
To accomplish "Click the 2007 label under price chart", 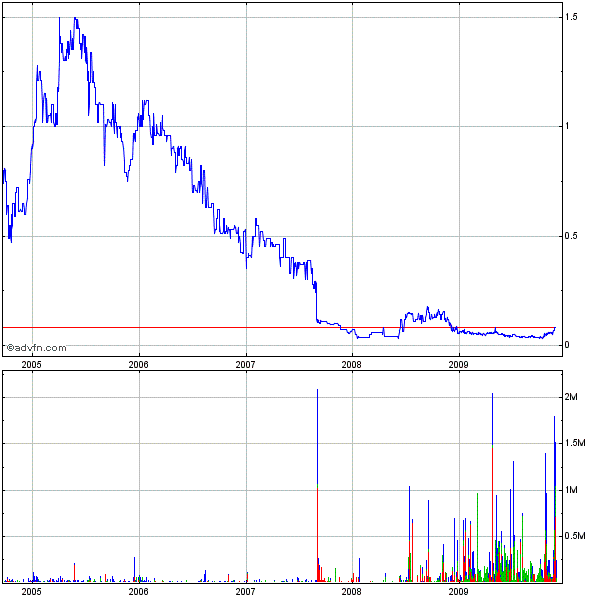I will [x=245, y=365].
